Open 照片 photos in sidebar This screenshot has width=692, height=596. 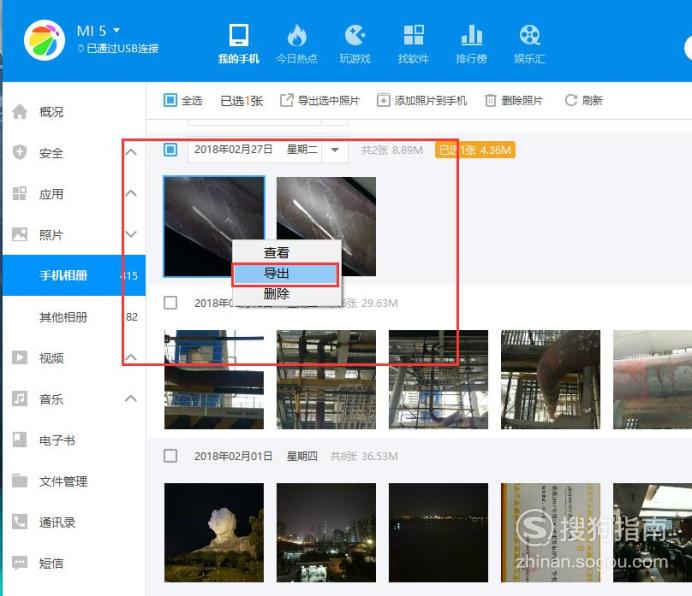tap(51, 235)
